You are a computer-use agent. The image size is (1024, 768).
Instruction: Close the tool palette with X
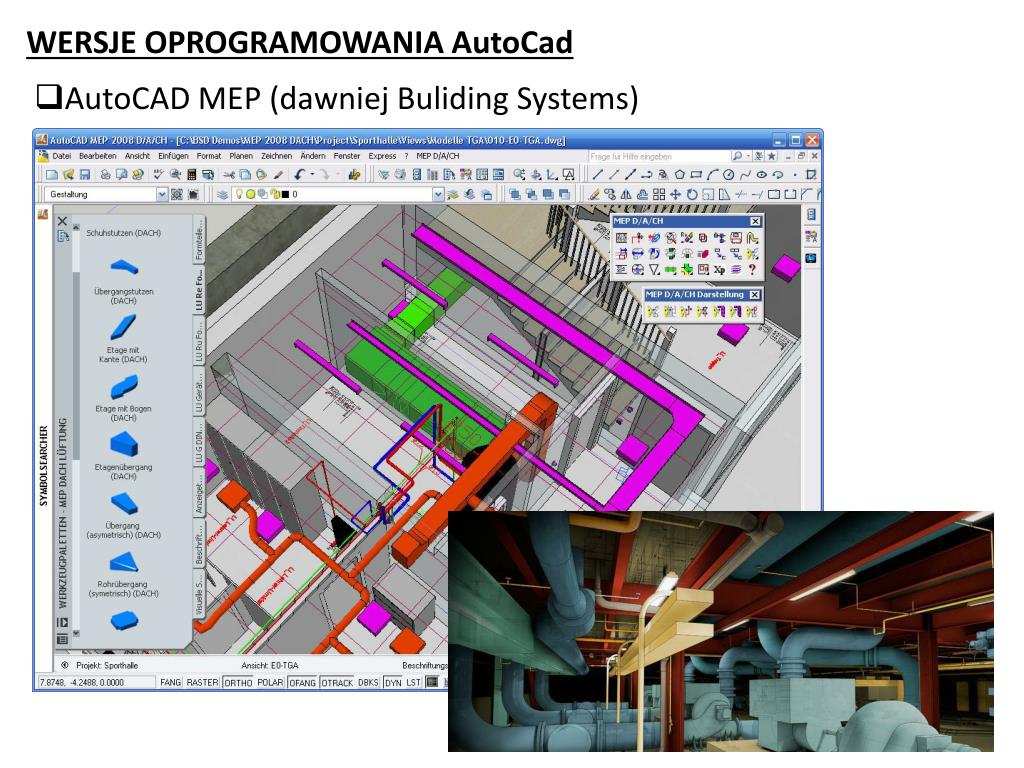click(63, 221)
